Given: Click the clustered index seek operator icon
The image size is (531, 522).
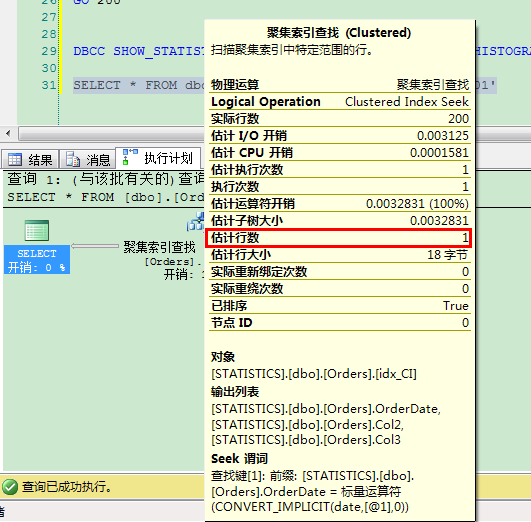Looking at the screenshot, I should pos(196,222).
